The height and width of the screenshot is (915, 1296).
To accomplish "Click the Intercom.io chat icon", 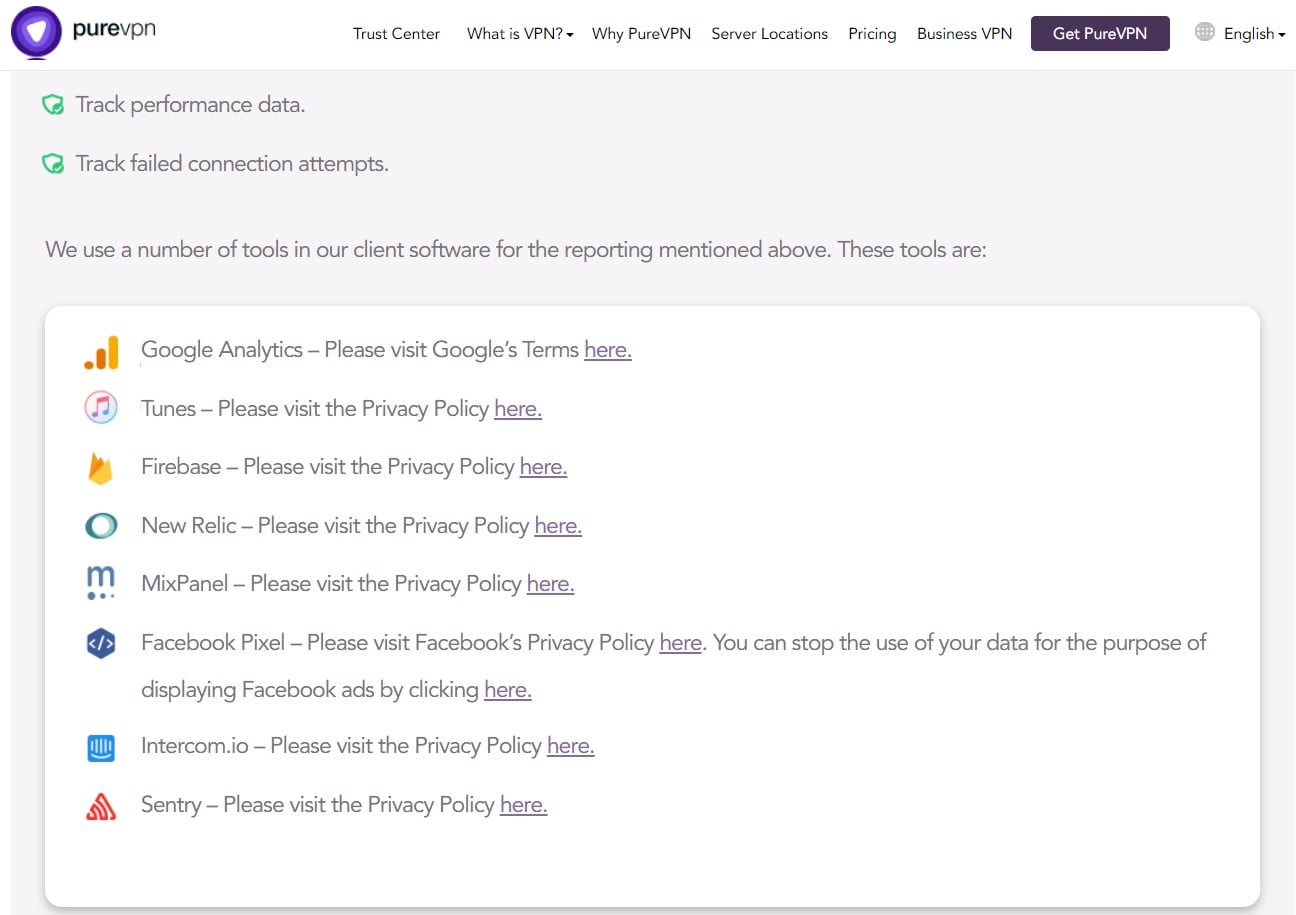I will coord(101,747).
